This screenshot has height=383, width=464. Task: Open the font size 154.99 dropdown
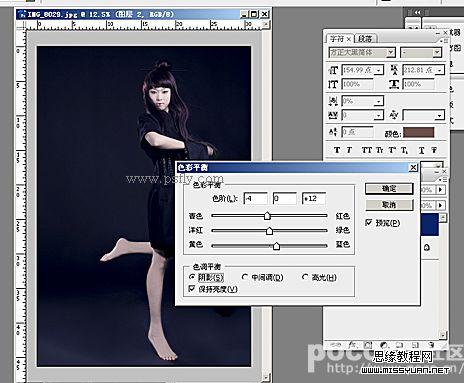coord(379,70)
